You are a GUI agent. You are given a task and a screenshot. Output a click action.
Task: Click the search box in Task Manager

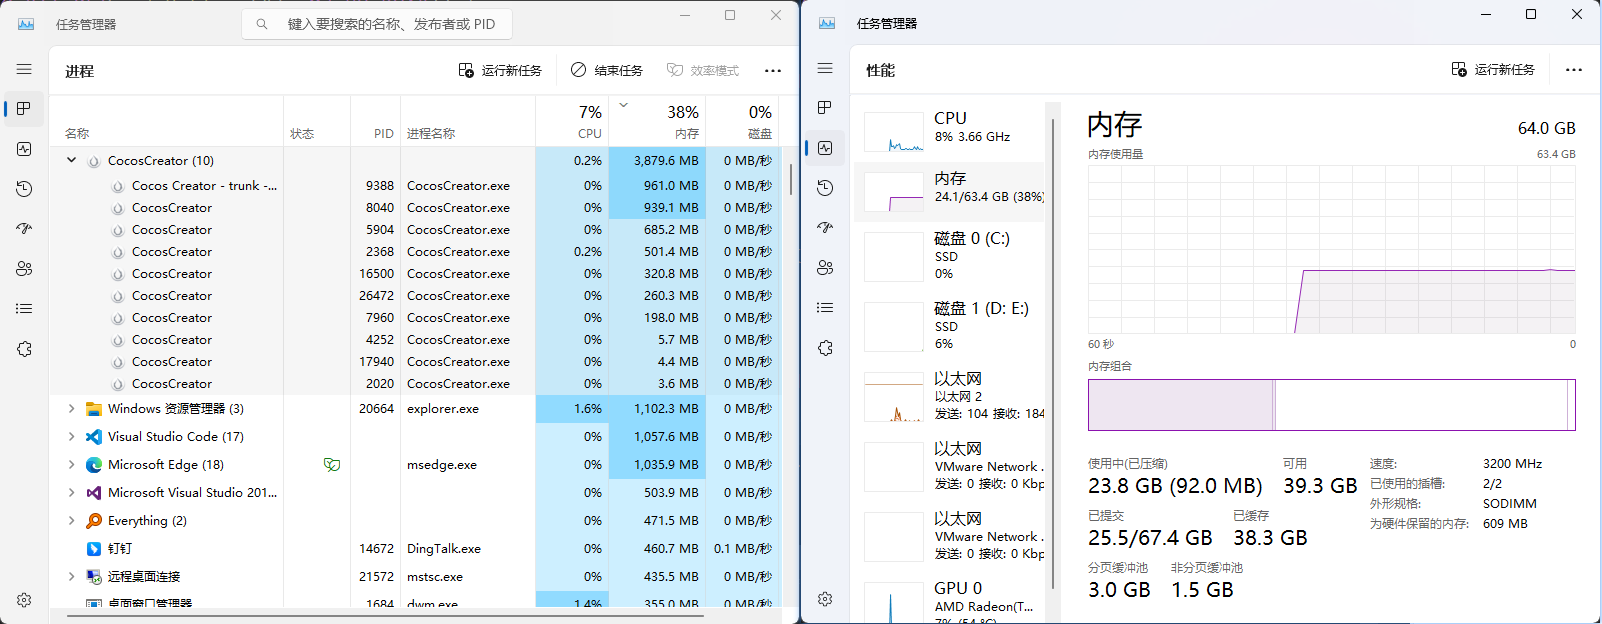(377, 24)
